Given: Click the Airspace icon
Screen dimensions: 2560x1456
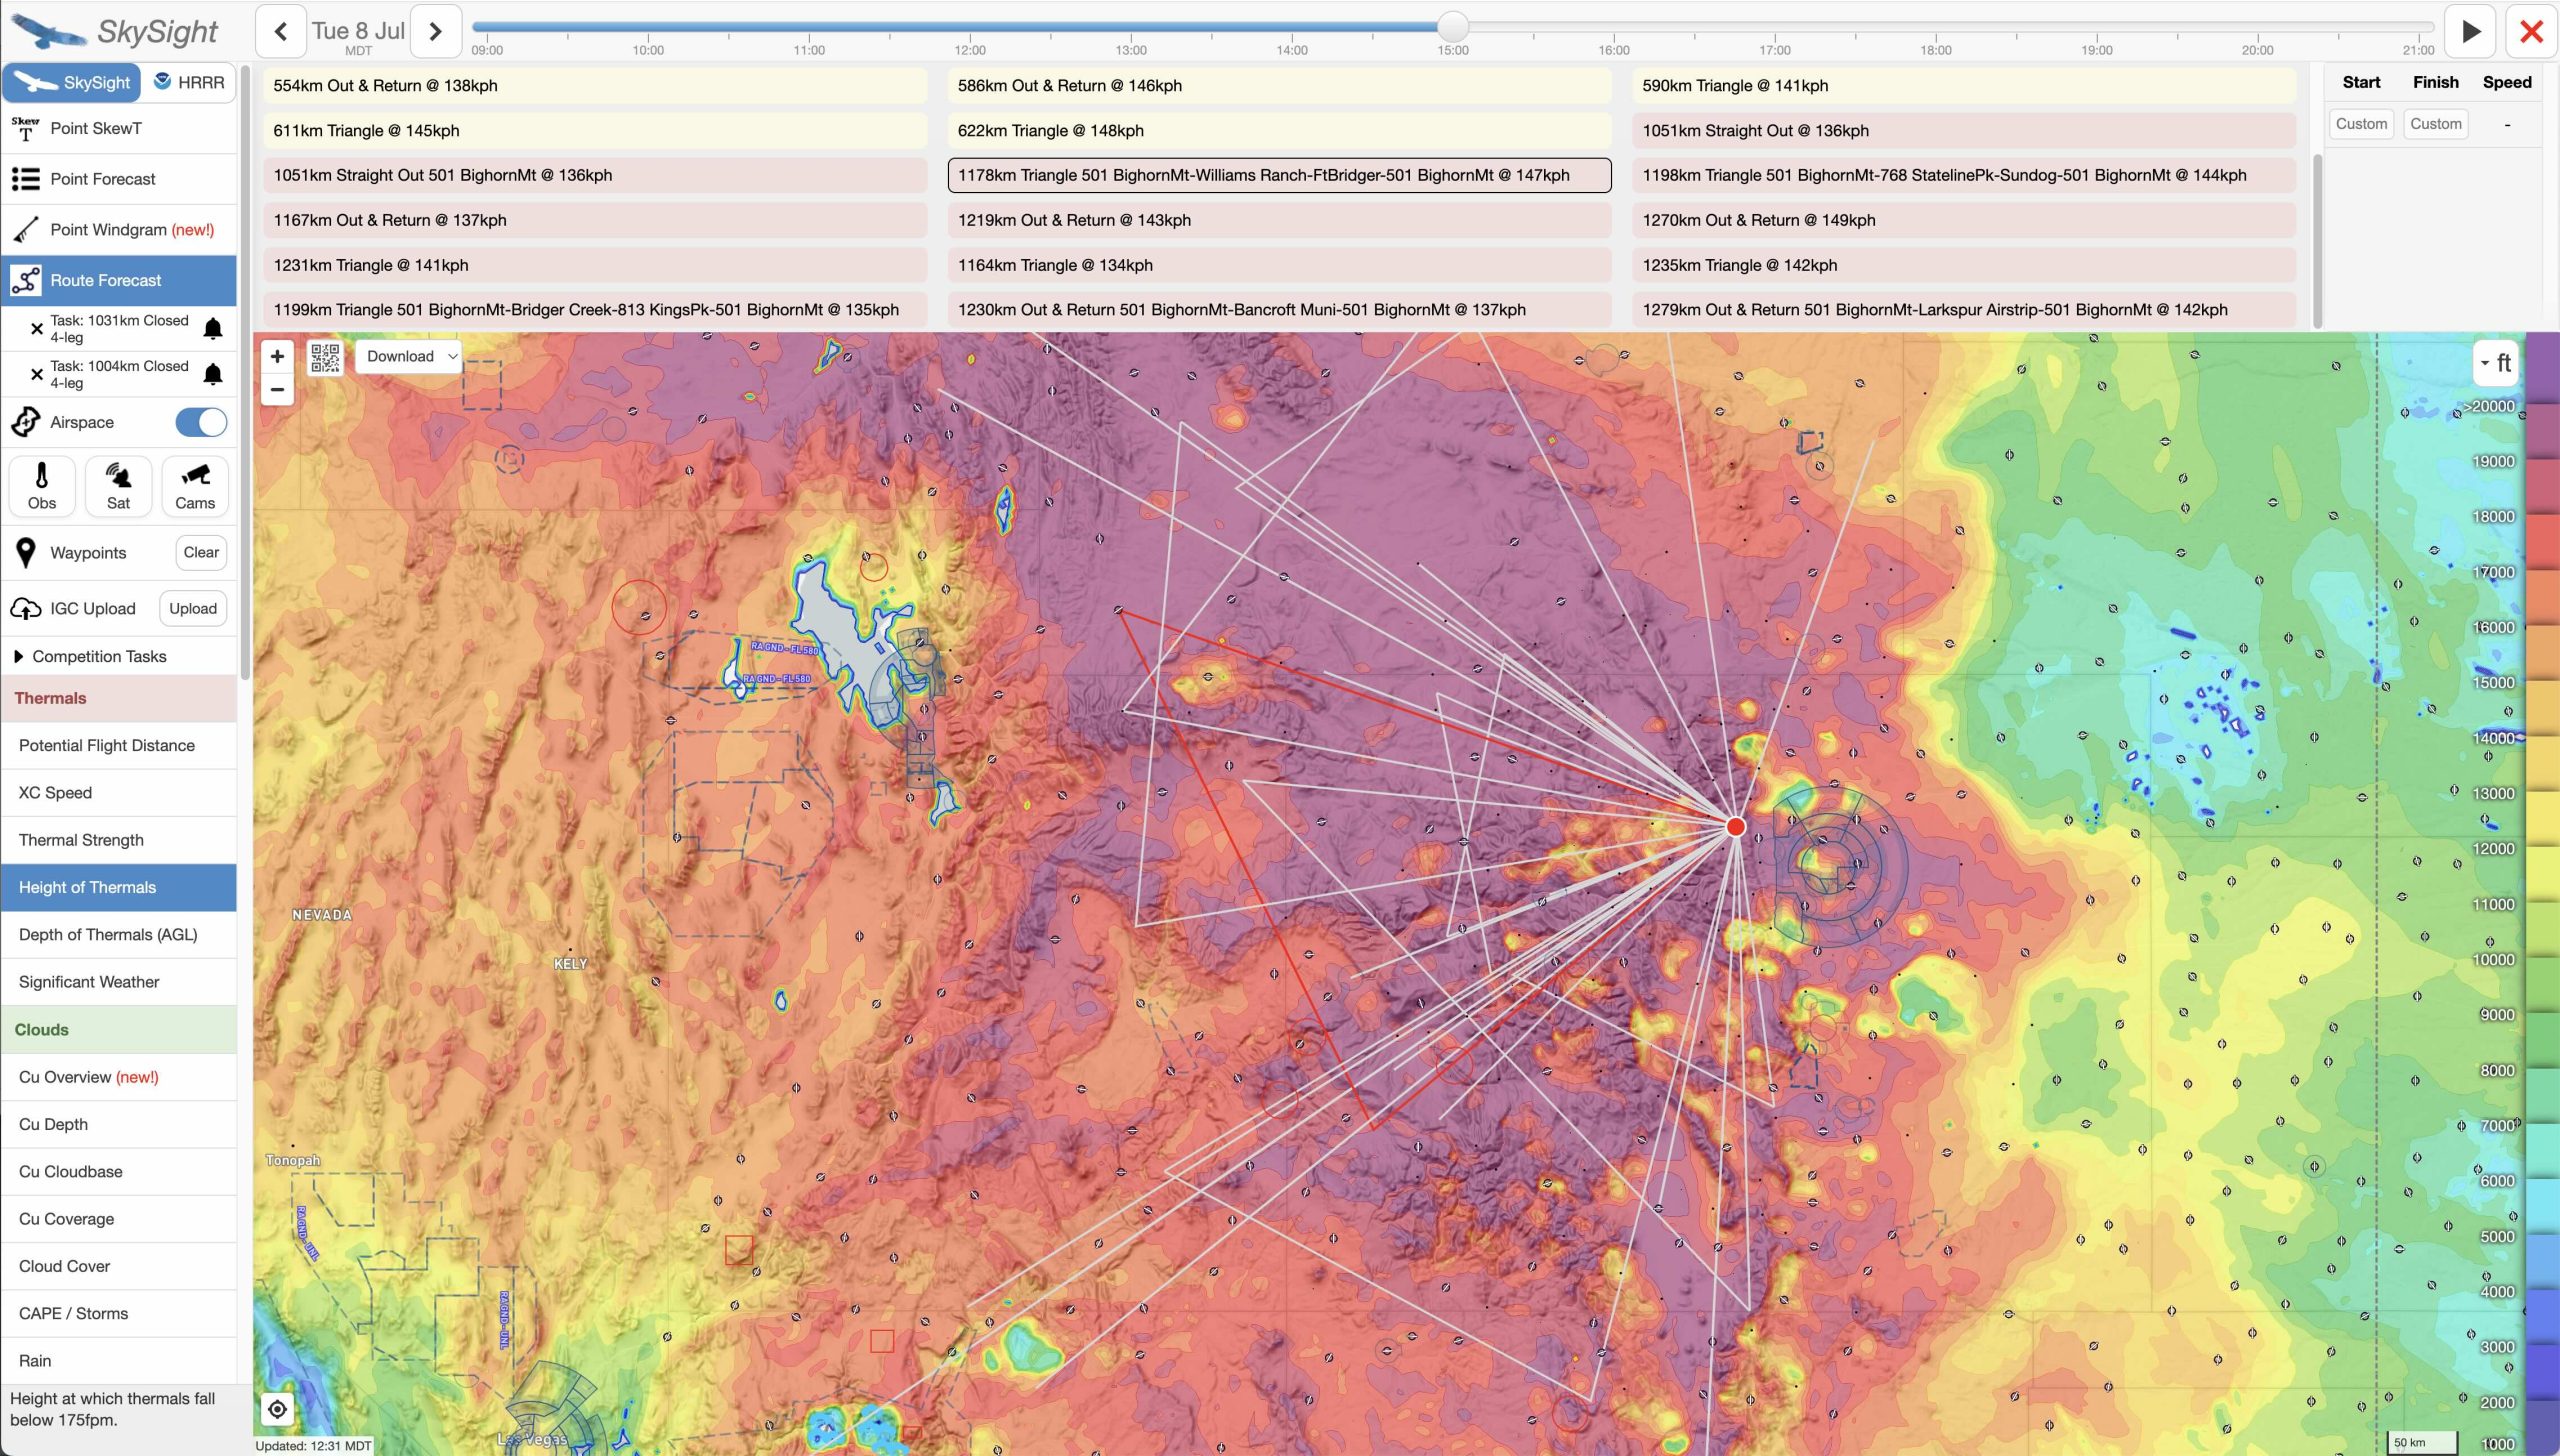Looking at the screenshot, I should tap(25, 422).
